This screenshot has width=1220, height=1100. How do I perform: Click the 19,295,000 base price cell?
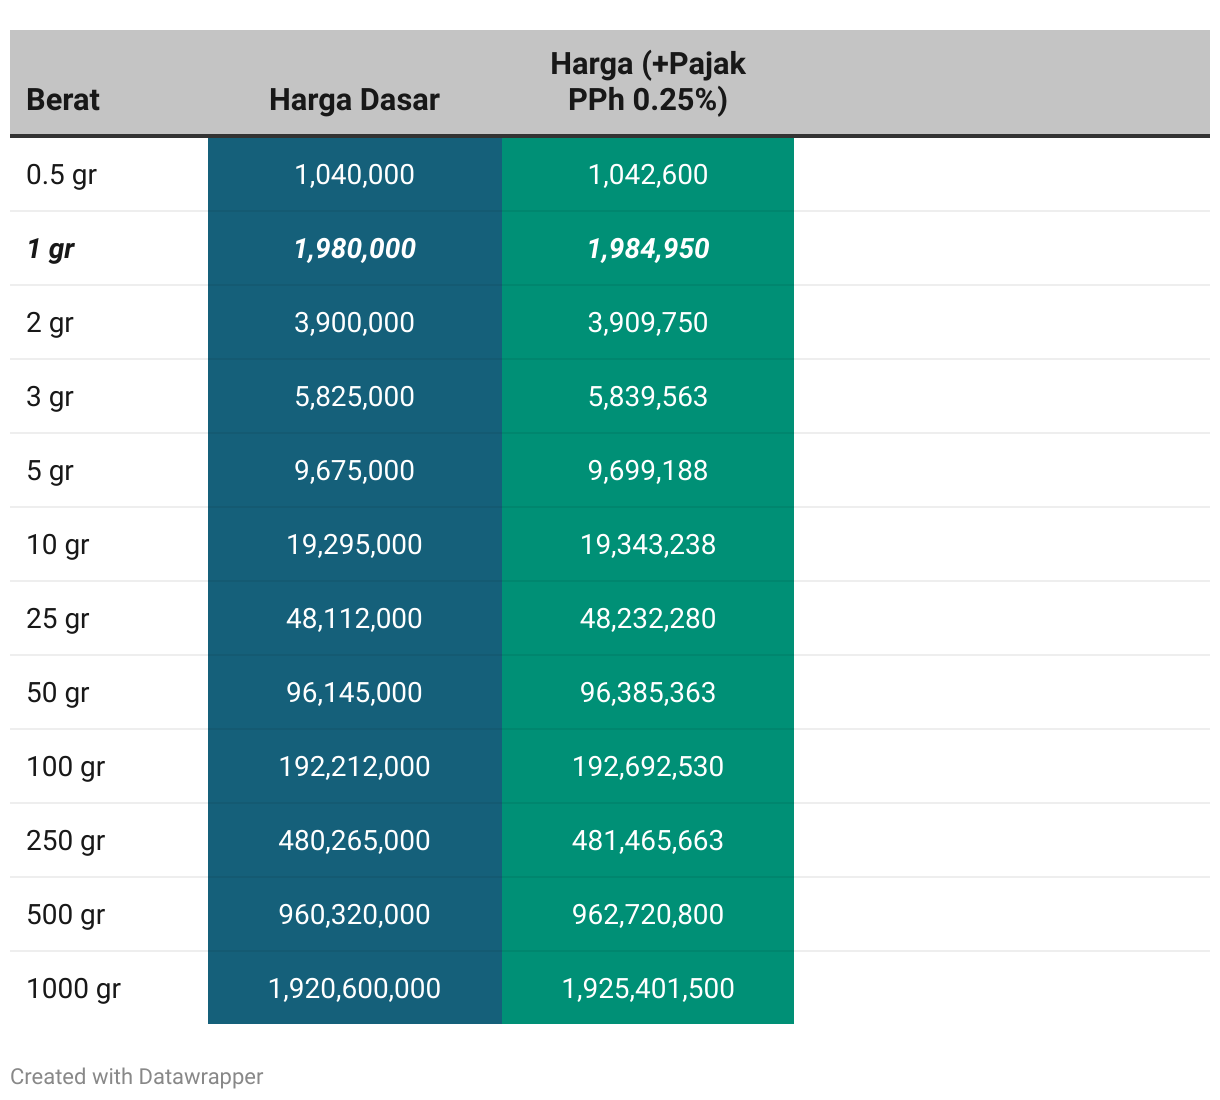coord(354,545)
